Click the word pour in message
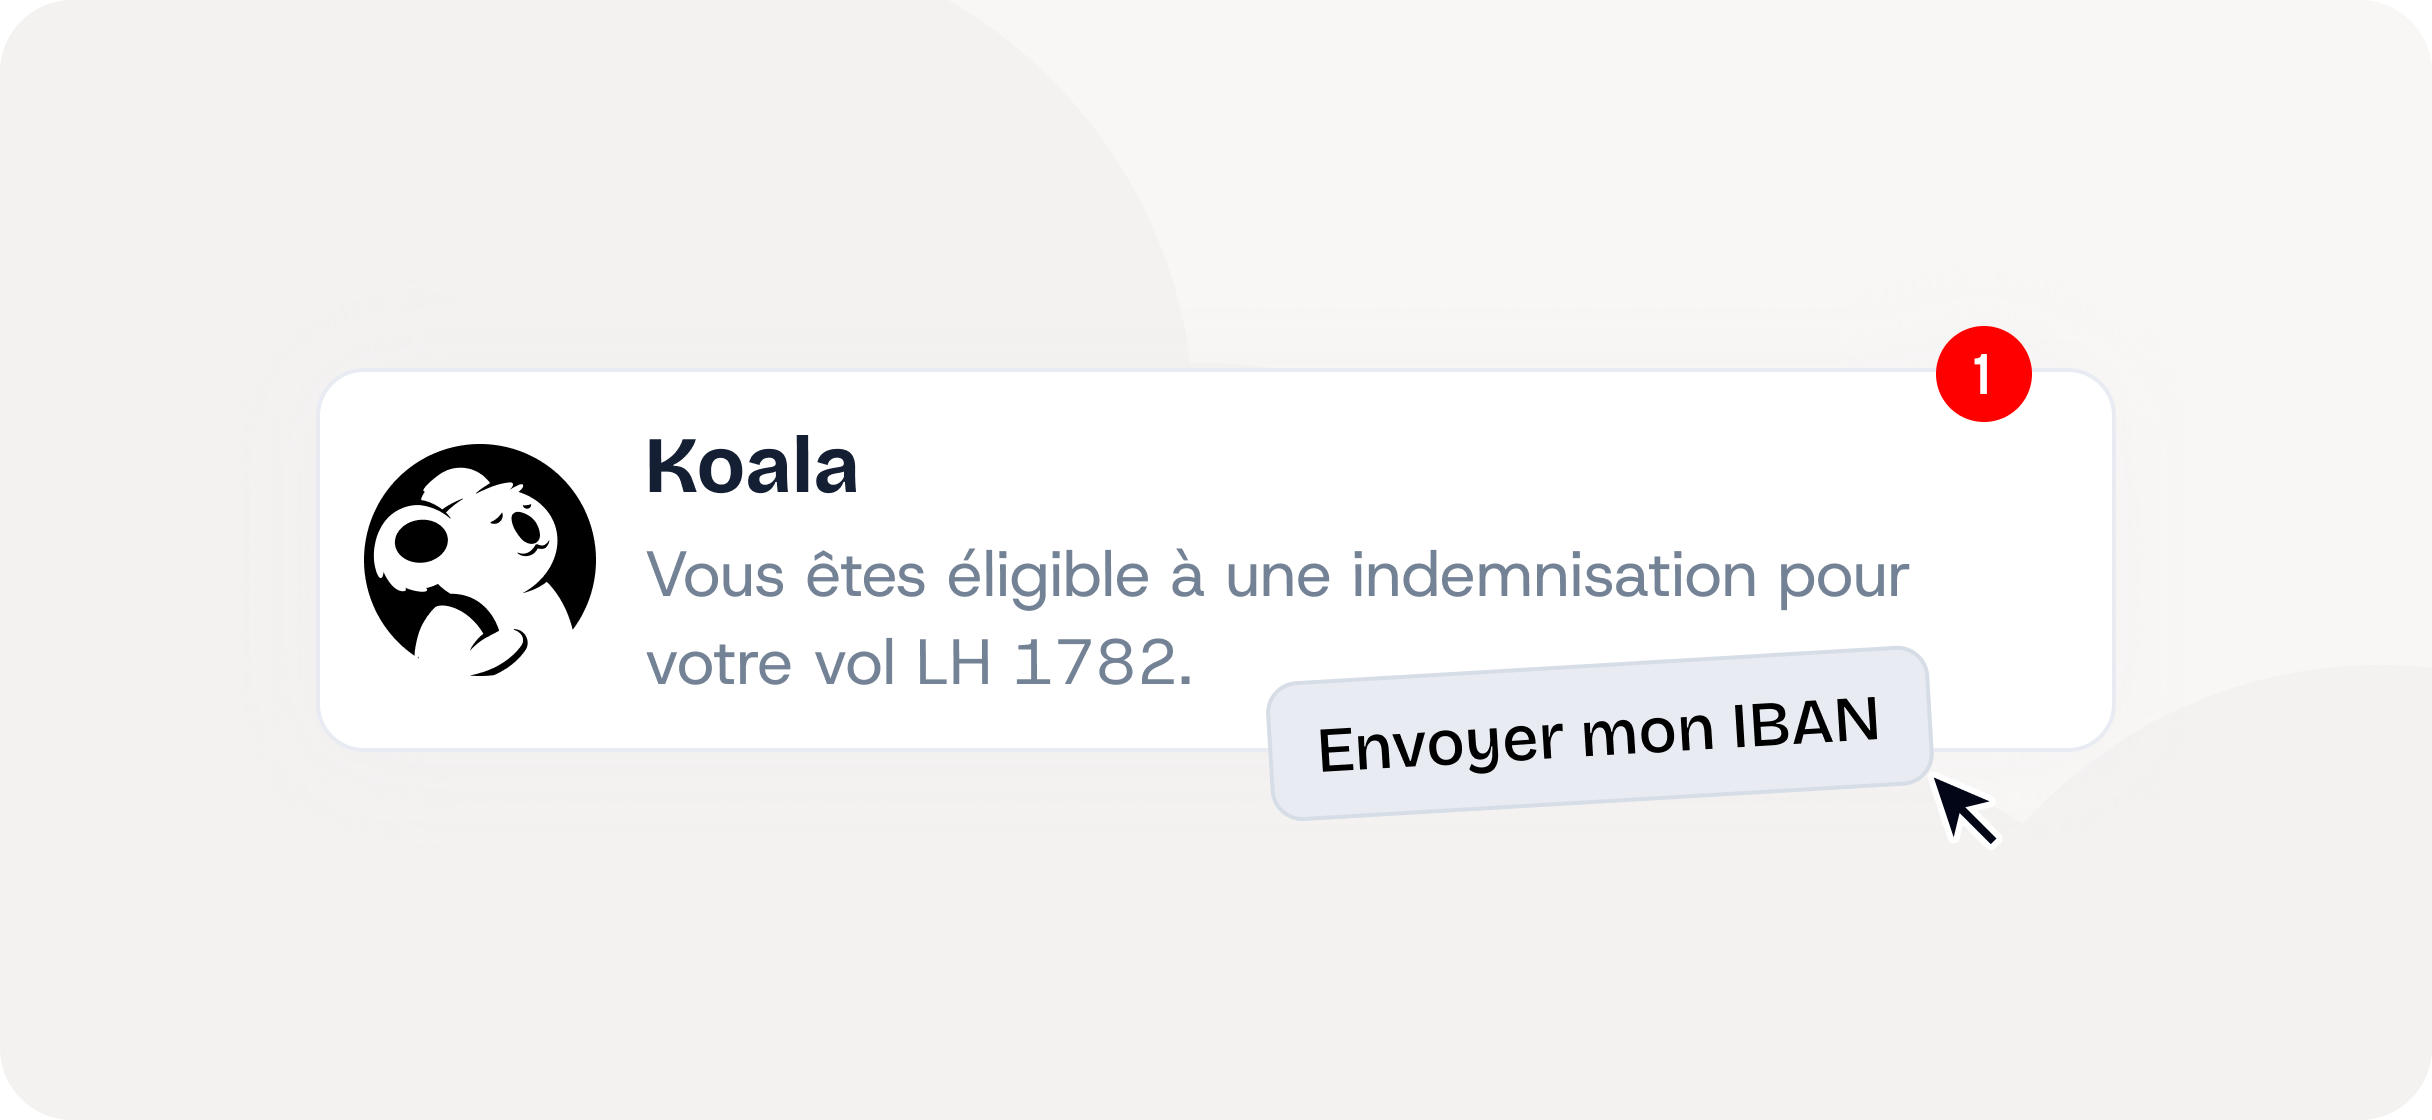Viewport: 2432px width, 1120px height. pyautogui.click(x=1843, y=578)
